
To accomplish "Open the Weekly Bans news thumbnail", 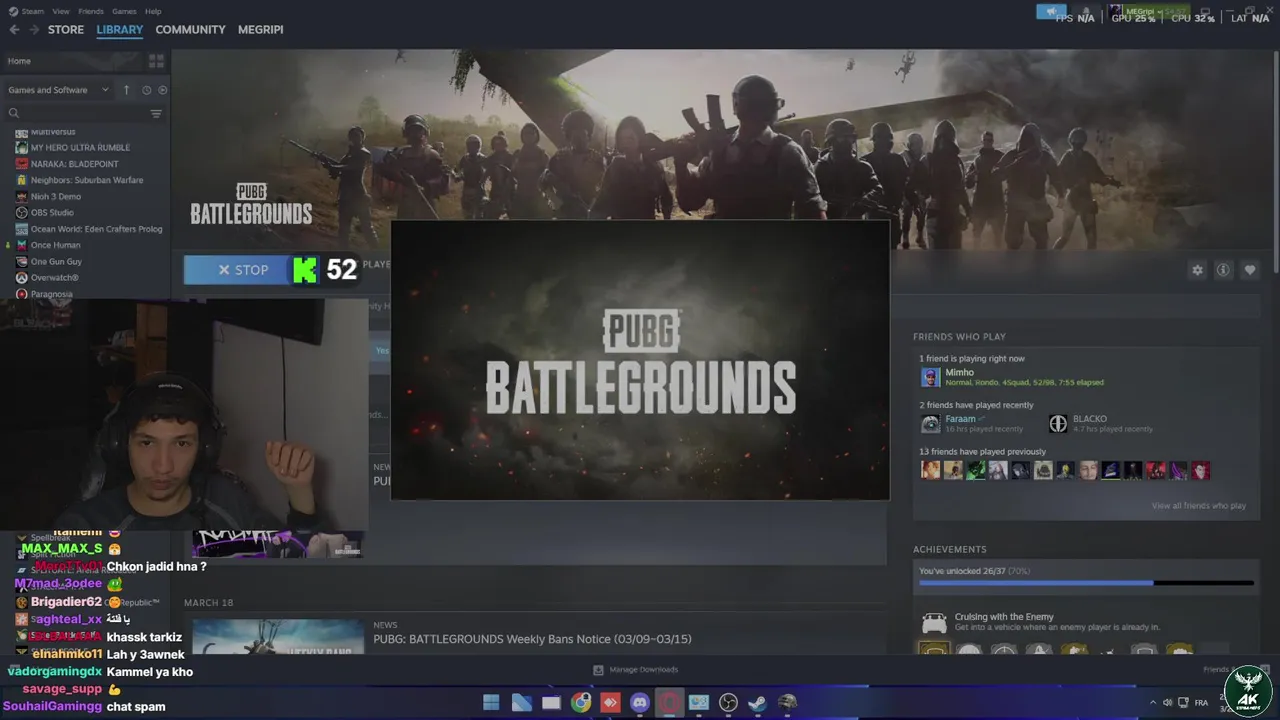I will [x=278, y=637].
